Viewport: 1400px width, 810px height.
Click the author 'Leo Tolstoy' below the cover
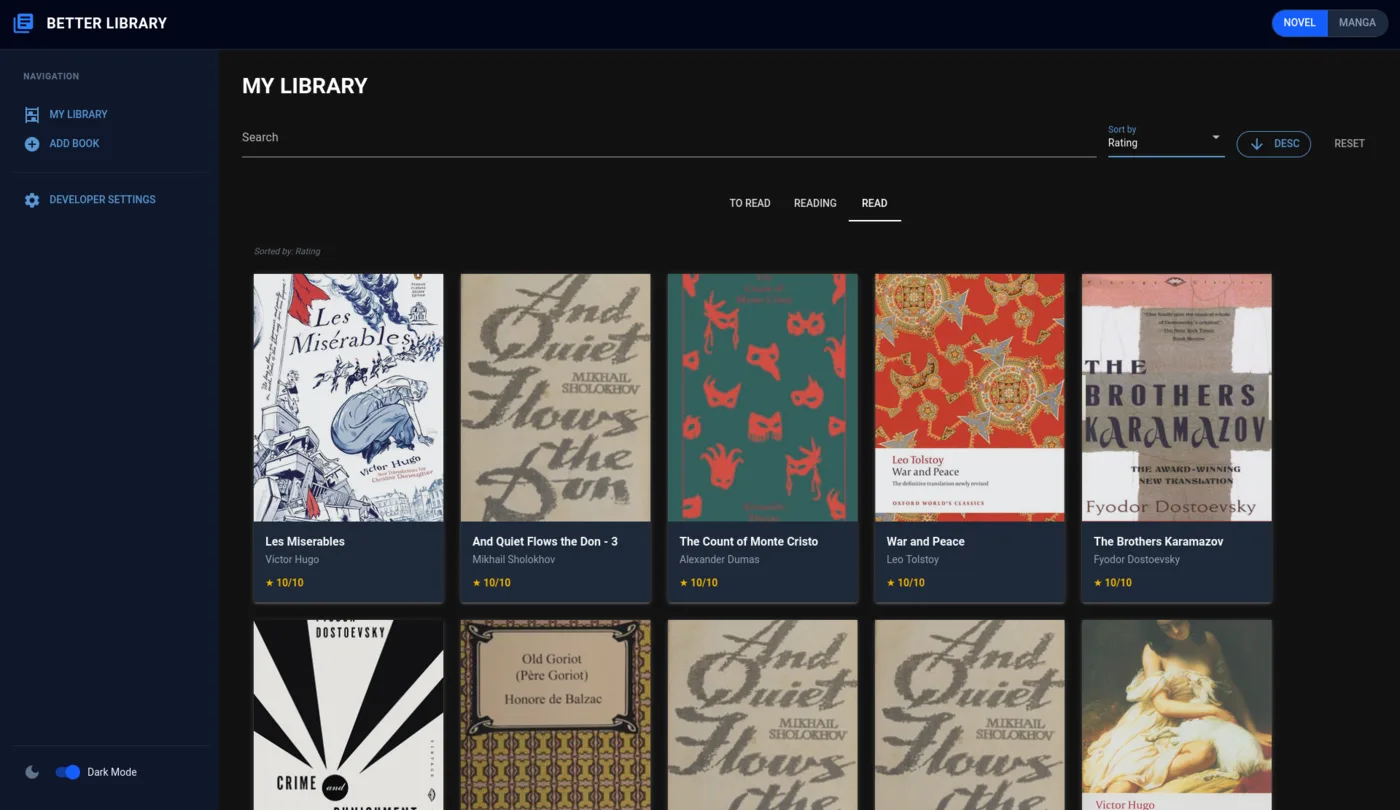coord(912,560)
